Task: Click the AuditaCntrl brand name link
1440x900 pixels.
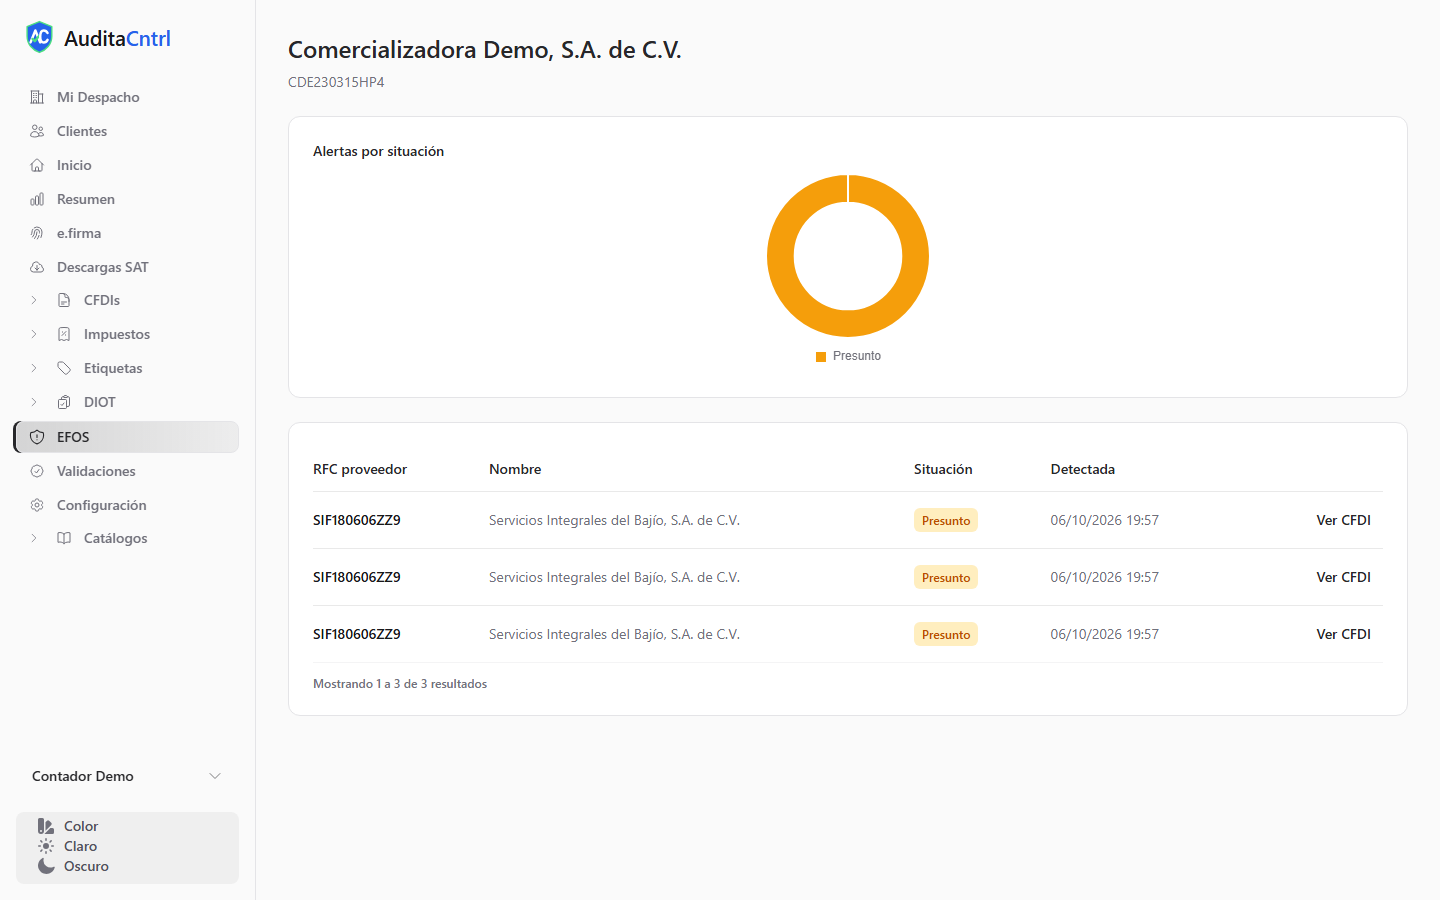Action: click(x=117, y=38)
